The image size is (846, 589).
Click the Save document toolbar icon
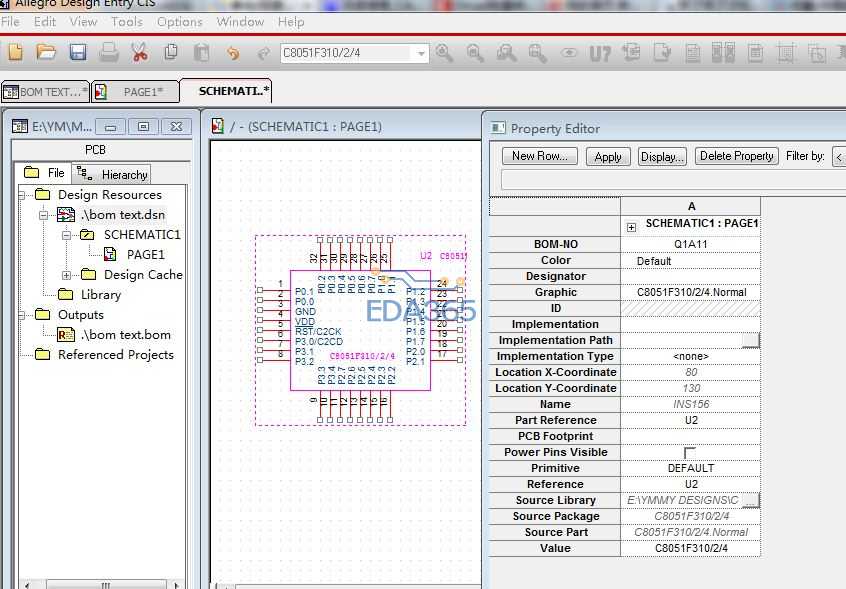click(78, 53)
